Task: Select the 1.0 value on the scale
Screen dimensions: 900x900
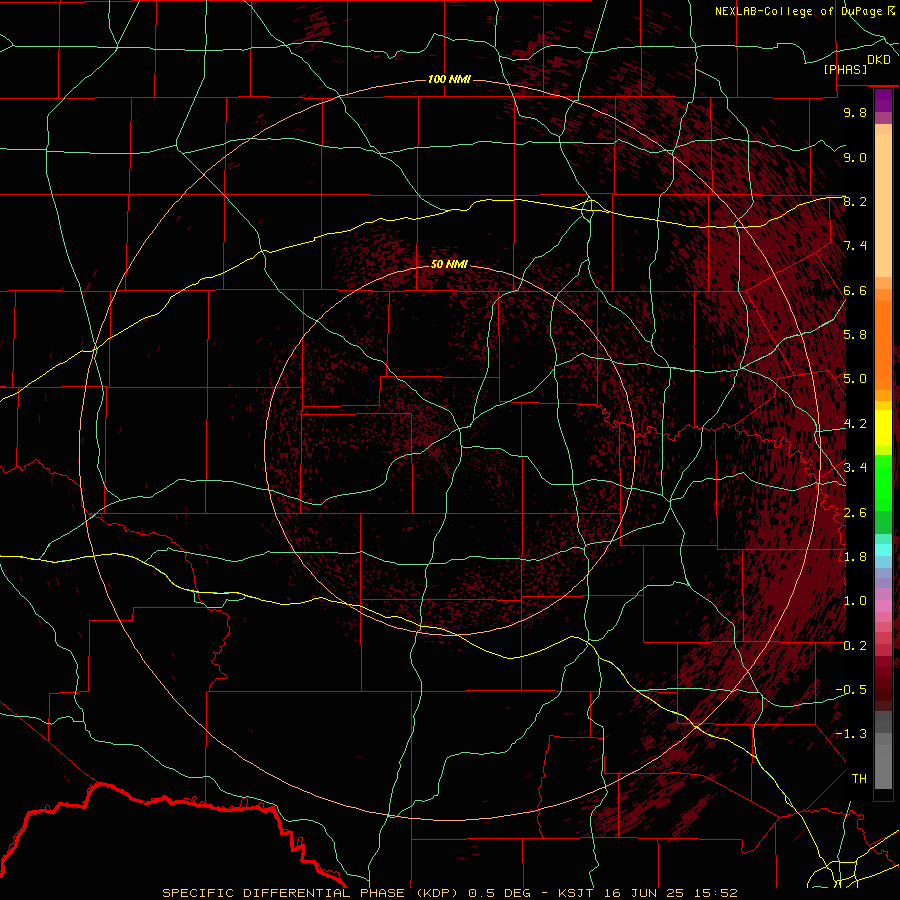Action: pyautogui.click(x=855, y=601)
